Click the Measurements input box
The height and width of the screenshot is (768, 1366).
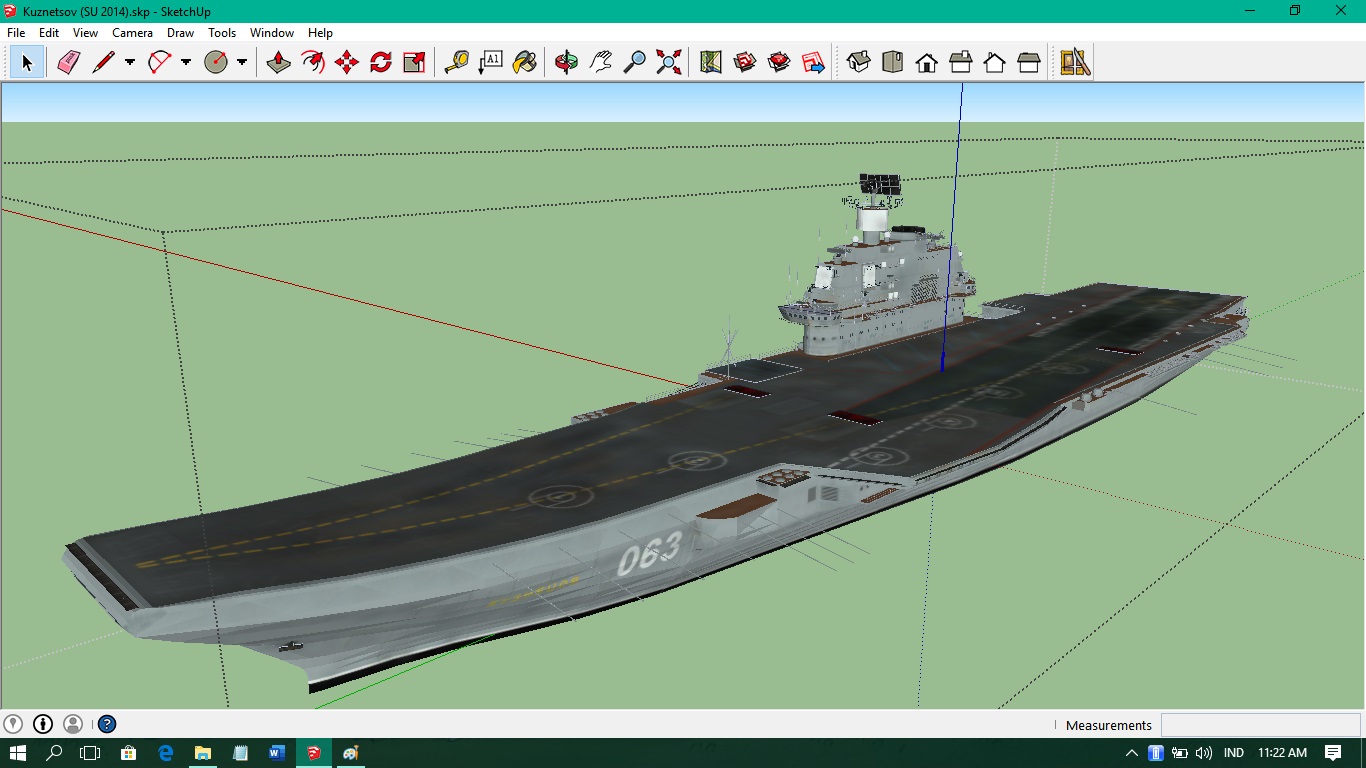click(1260, 725)
